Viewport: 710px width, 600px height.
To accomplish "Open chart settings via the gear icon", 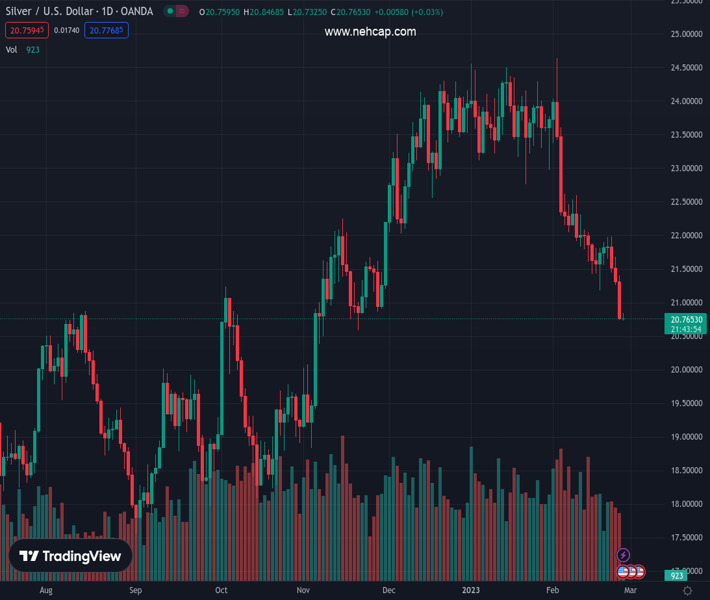I will pyautogui.click(x=687, y=590).
